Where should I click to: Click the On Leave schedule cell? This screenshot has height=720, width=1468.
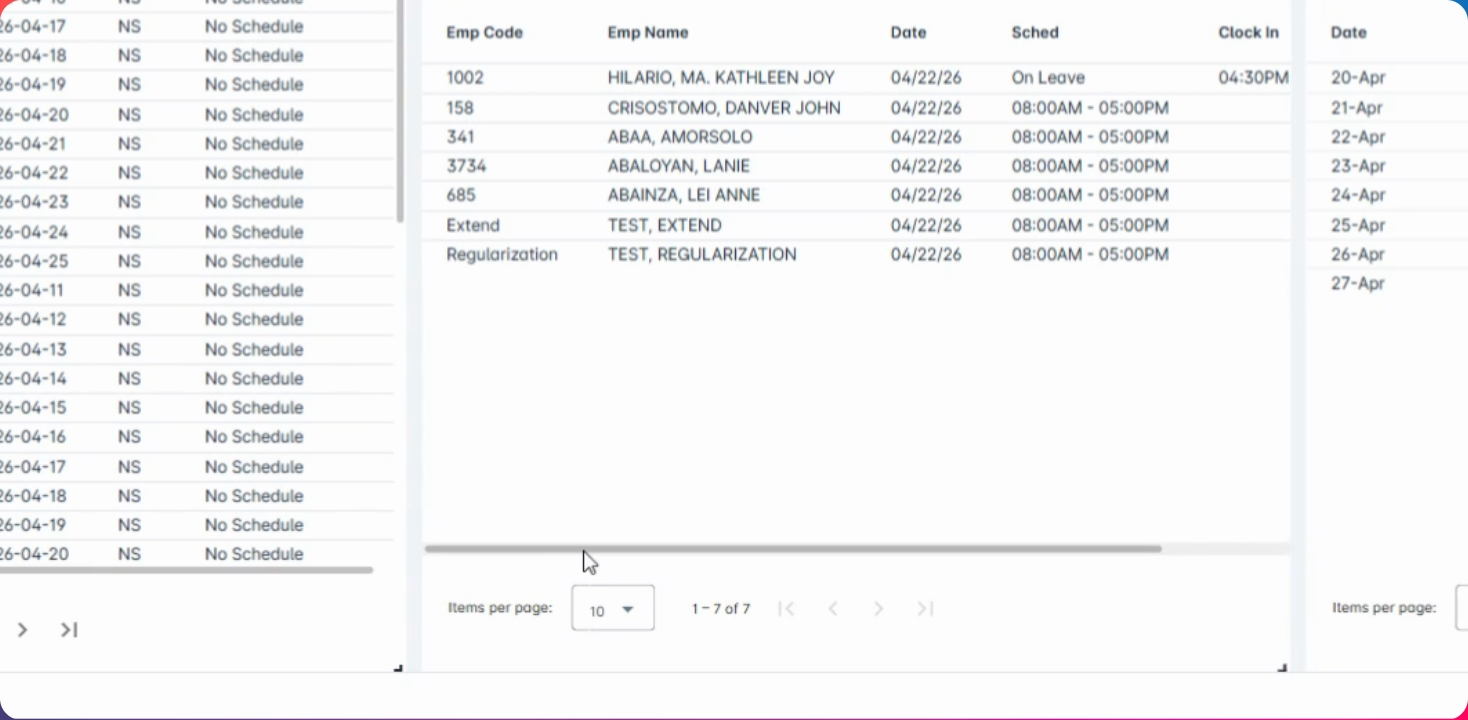pyautogui.click(x=1048, y=78)
